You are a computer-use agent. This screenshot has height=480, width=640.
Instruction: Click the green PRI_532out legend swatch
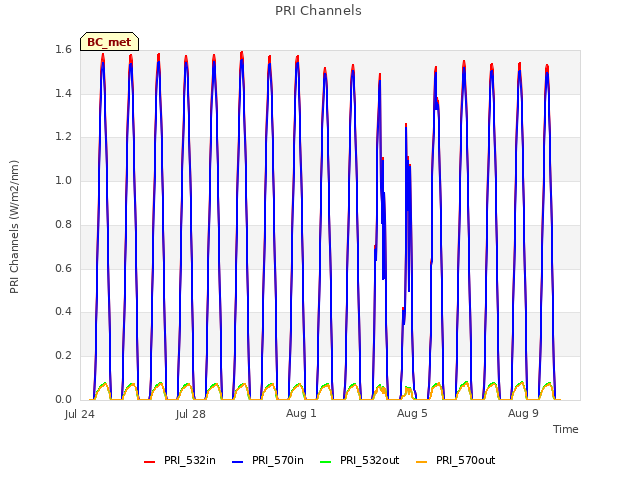(x=326, y=462)
